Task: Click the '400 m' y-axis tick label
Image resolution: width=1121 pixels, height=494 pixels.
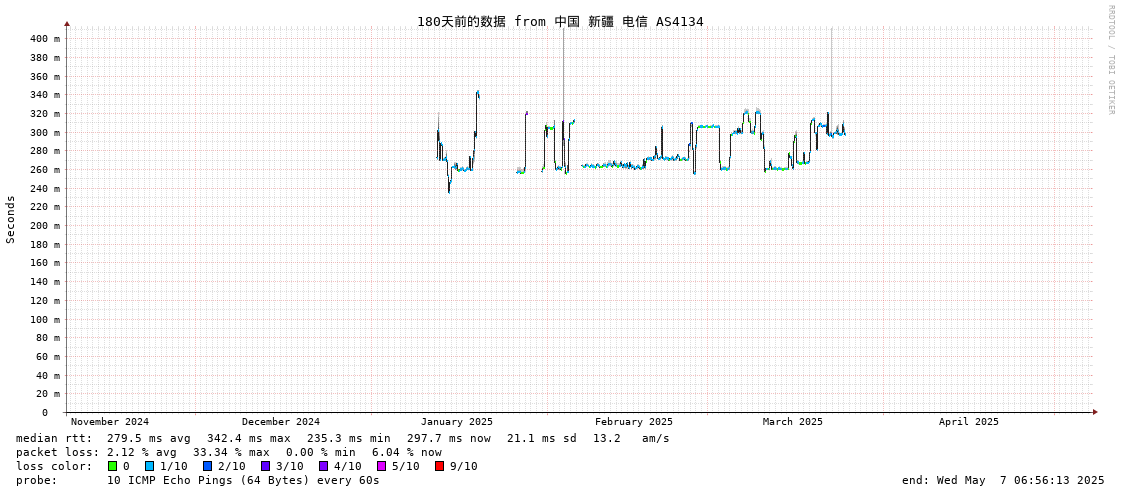Action: tap(45, 39)
